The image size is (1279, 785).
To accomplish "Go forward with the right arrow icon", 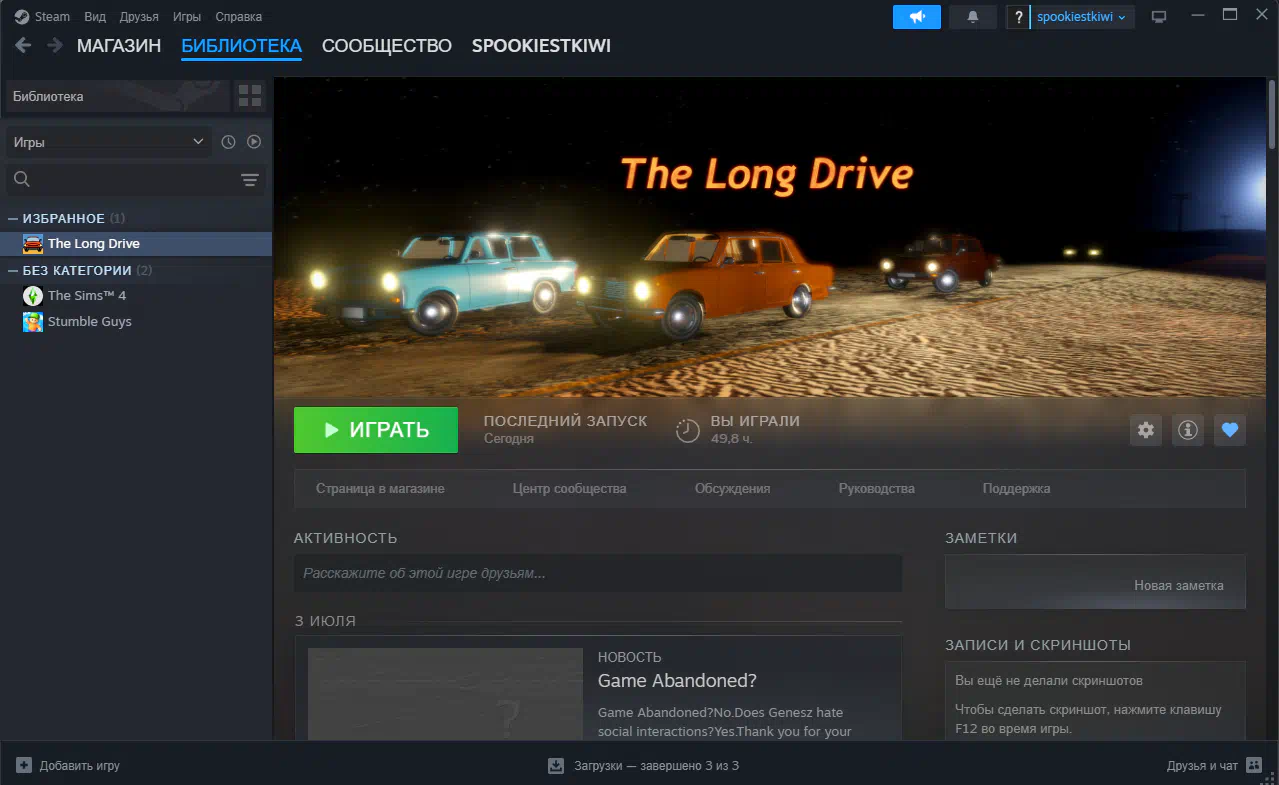I will (55, 45).
